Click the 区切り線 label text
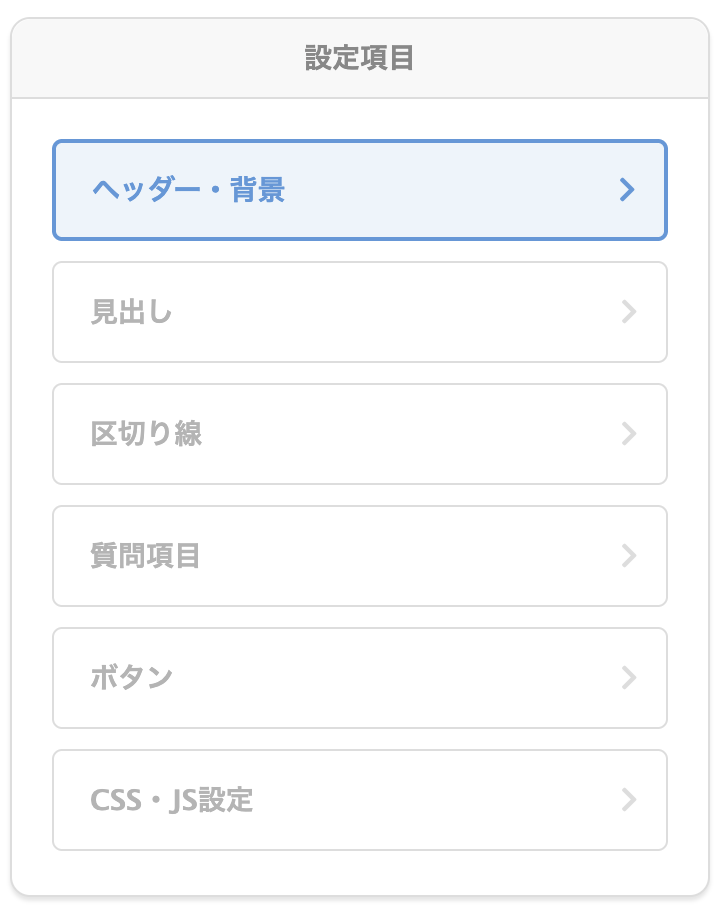Image resolution: width=724 pixels, height=910 pixels. tap(146, 434)
